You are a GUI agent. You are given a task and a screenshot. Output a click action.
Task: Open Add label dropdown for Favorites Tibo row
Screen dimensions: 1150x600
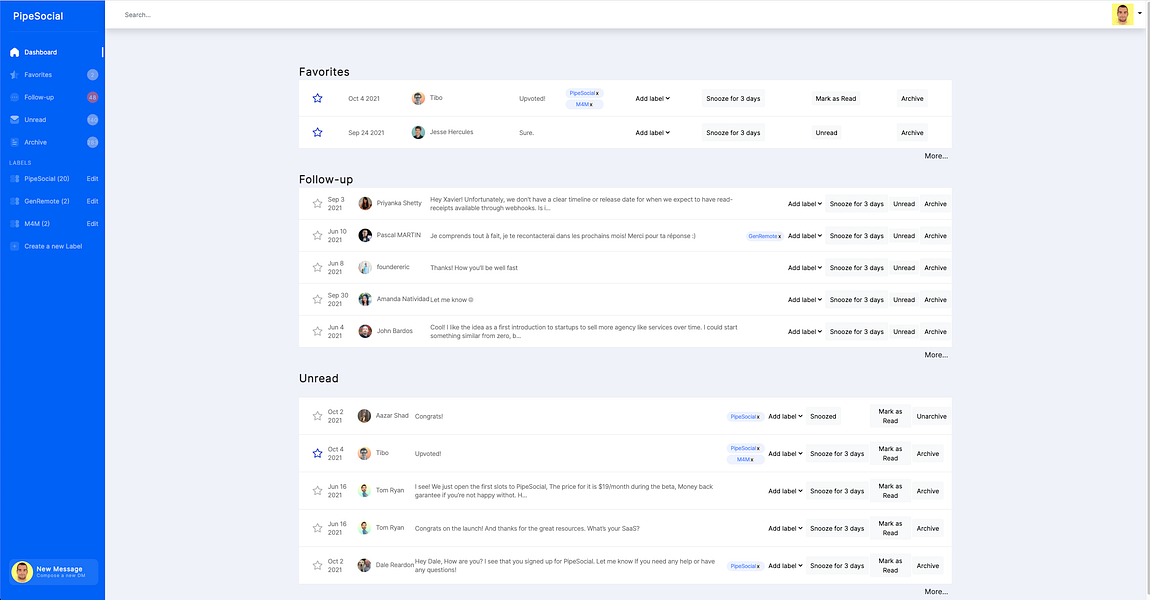pyautogui.click(x=653, y=98)
